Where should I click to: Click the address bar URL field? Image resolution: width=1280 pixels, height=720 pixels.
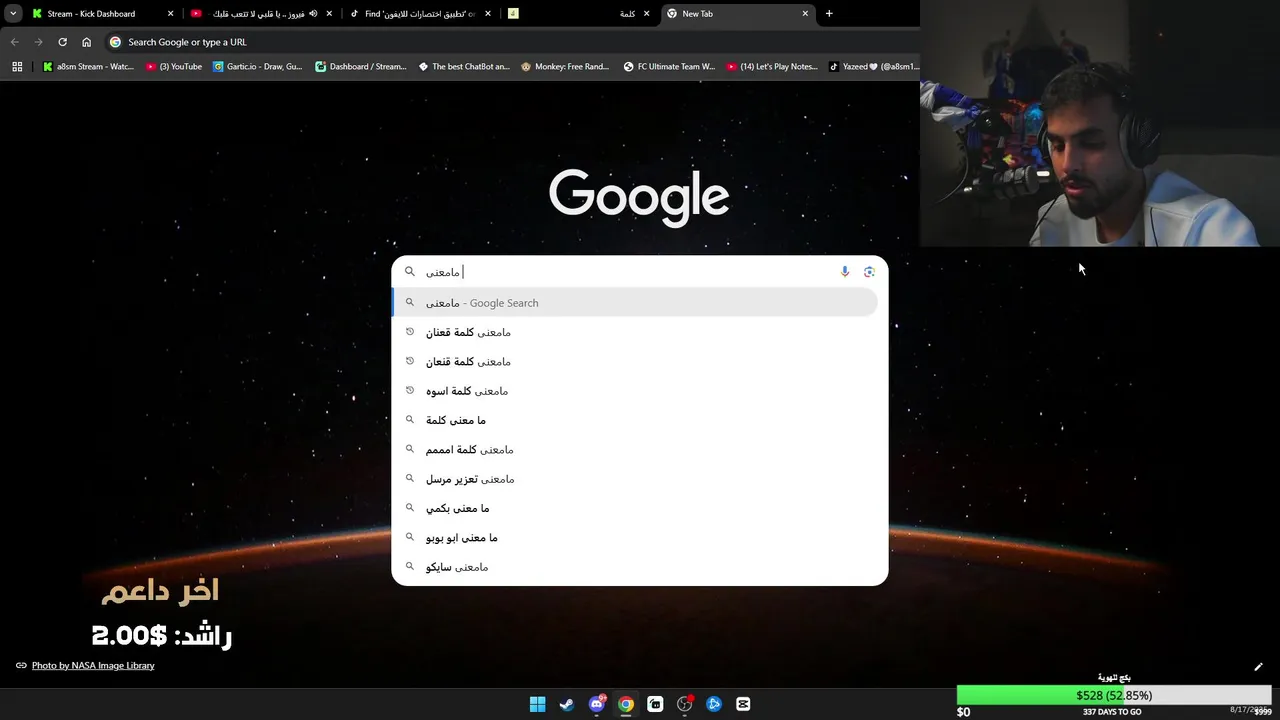tap(510, 42)
